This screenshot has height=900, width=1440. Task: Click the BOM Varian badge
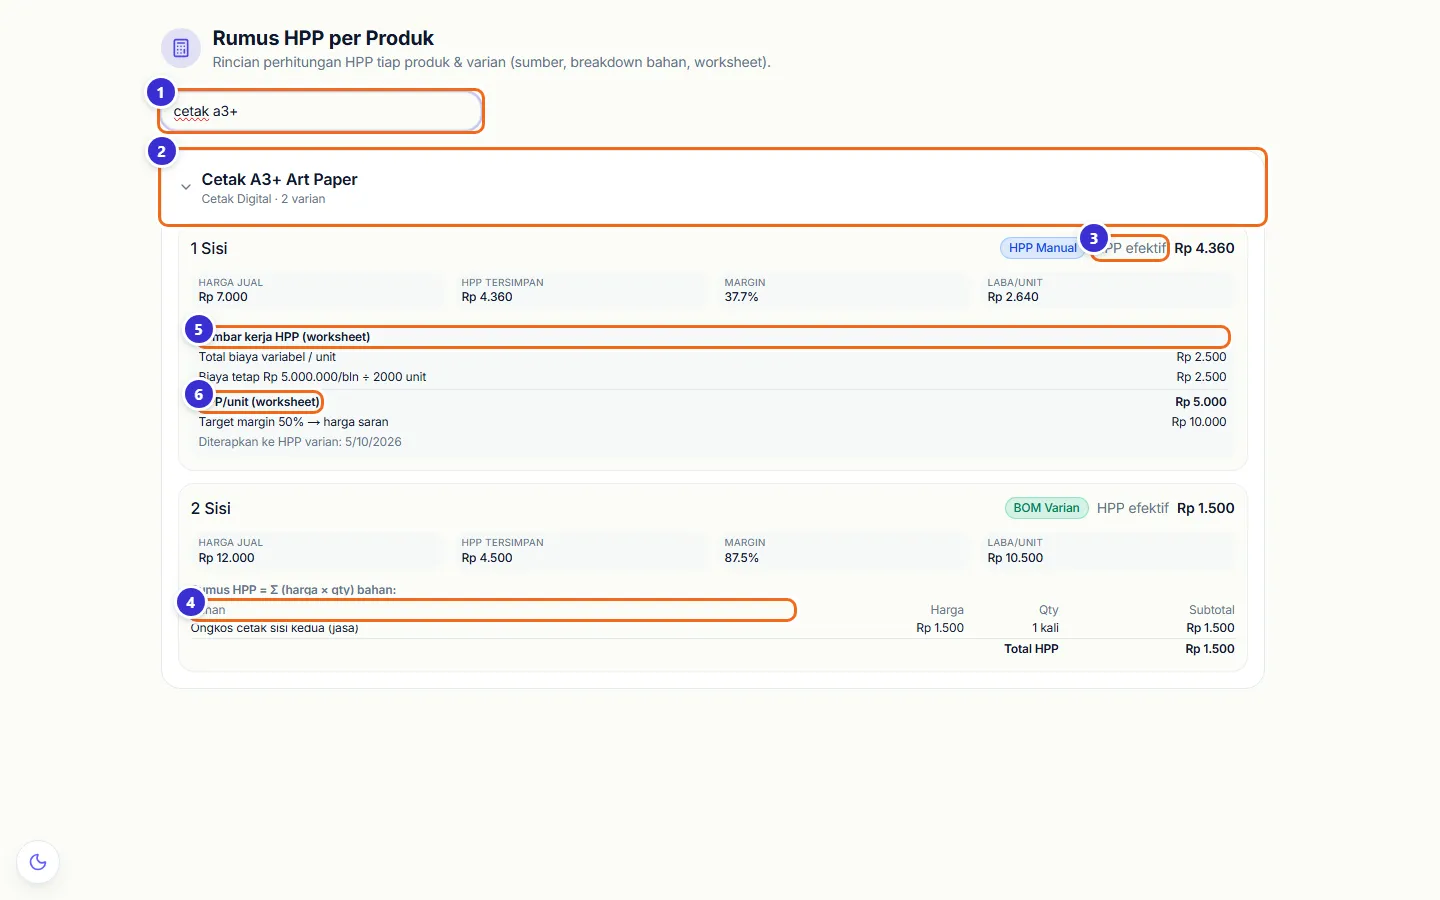1046,508
